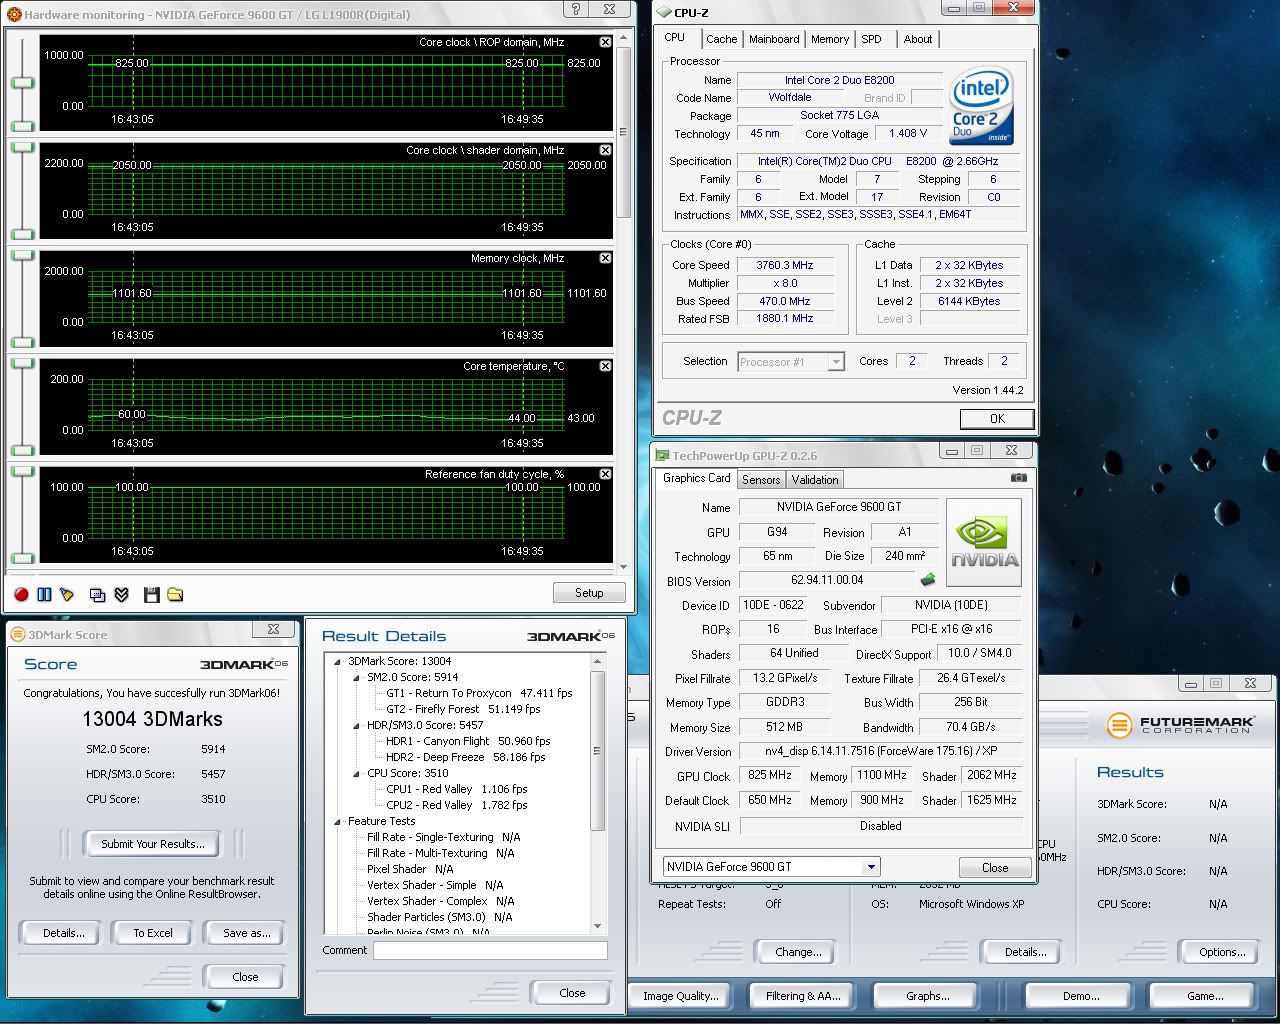Click the Core clock graph slider handle
Viewport: 1280px width, 1024px height.
click(x=22, y=83)
